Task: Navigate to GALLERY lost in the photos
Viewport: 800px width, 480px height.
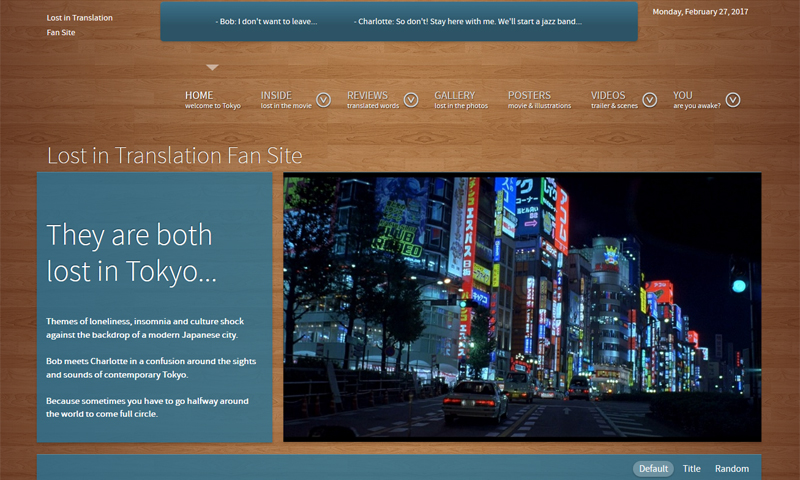Action: pyautogui.click(x=460, y=100)
